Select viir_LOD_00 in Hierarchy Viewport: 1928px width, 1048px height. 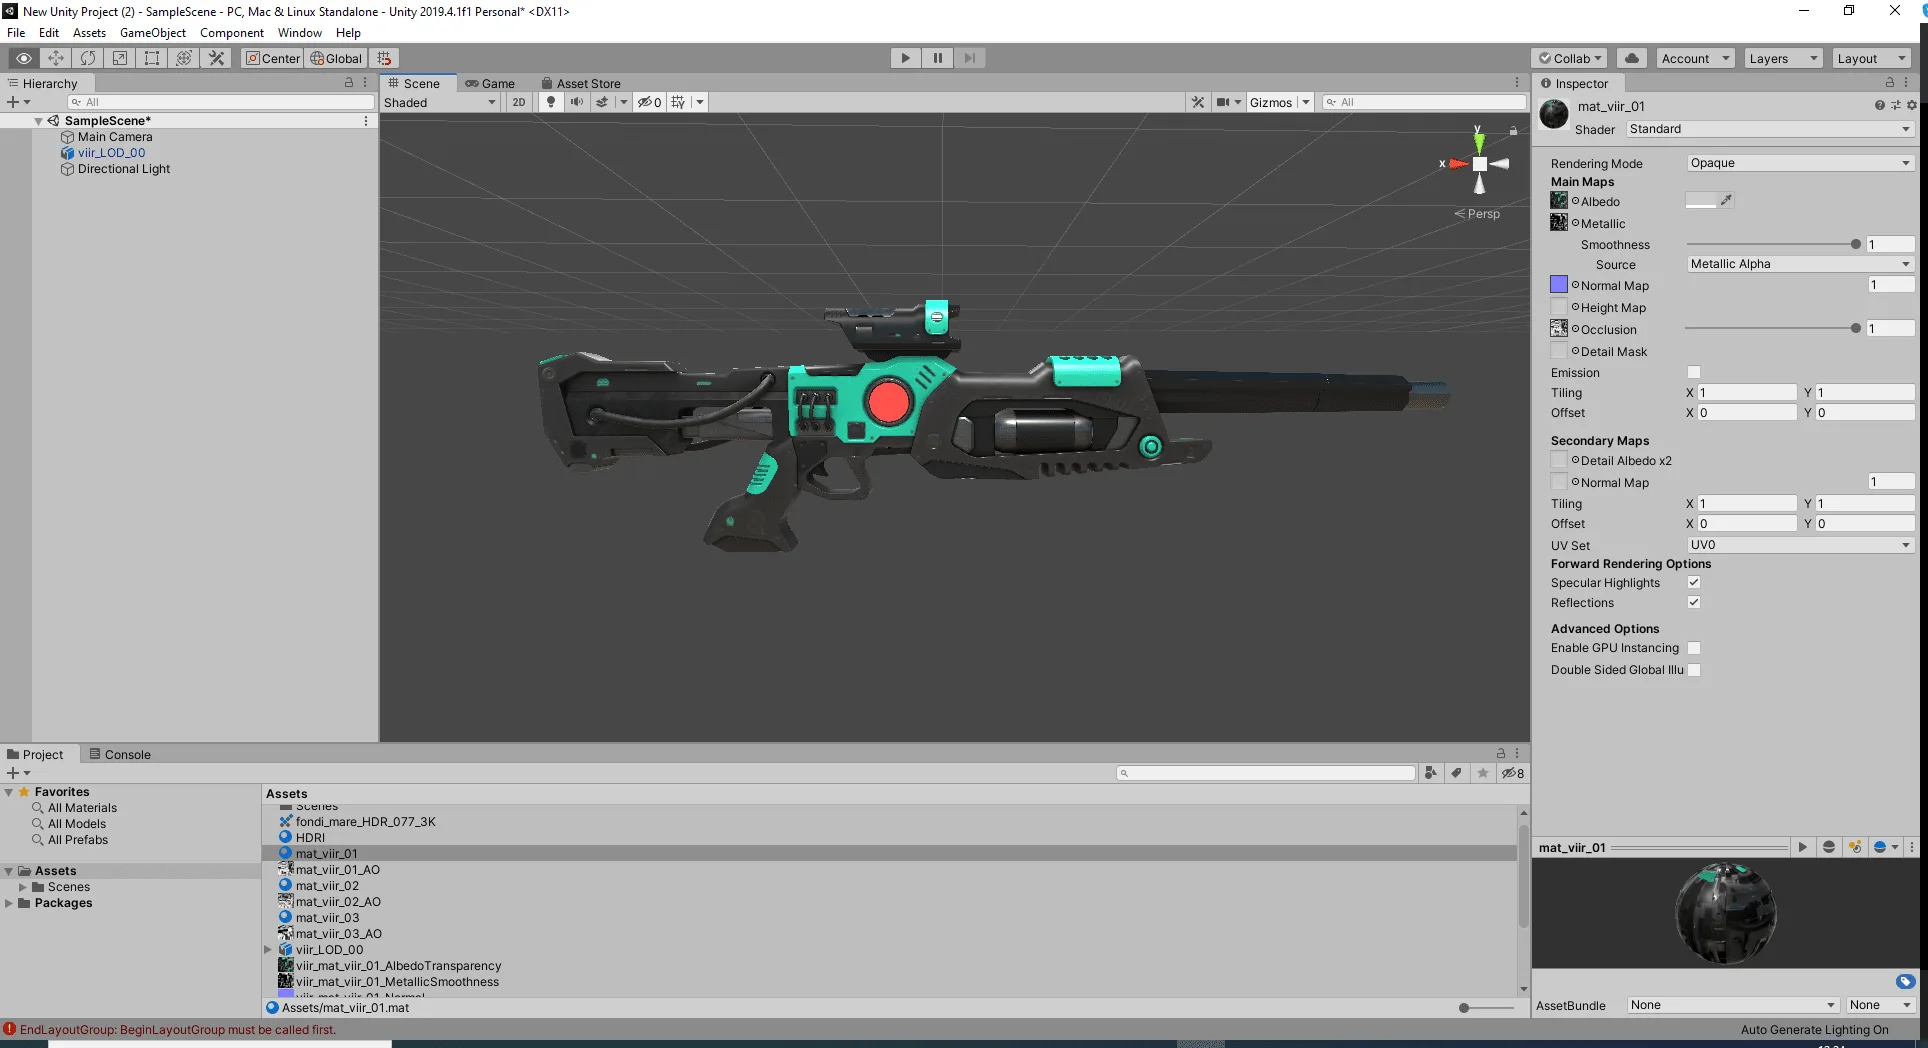tap(111, 153)
